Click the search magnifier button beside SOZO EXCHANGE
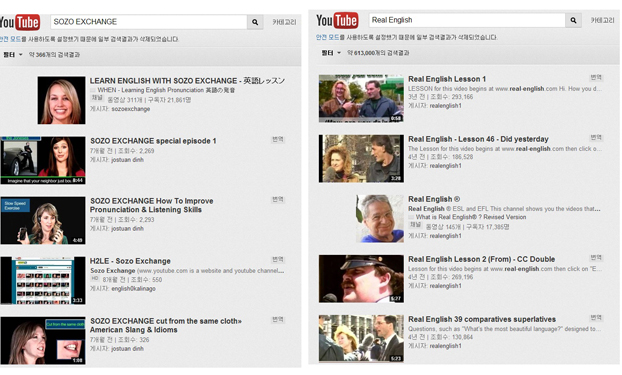 255,22
